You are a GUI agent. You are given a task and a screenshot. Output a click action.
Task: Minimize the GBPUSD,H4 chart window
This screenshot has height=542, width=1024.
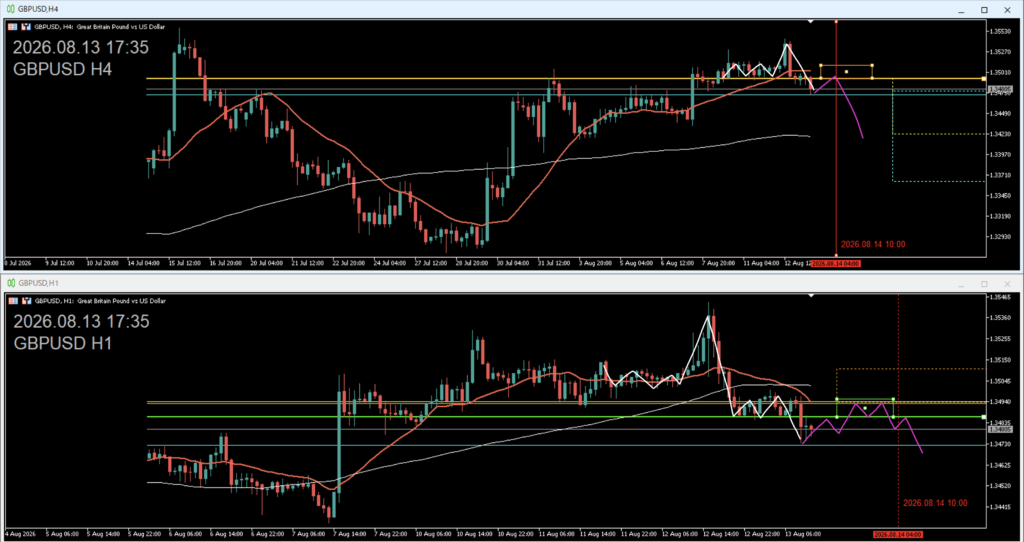[961, 10]
